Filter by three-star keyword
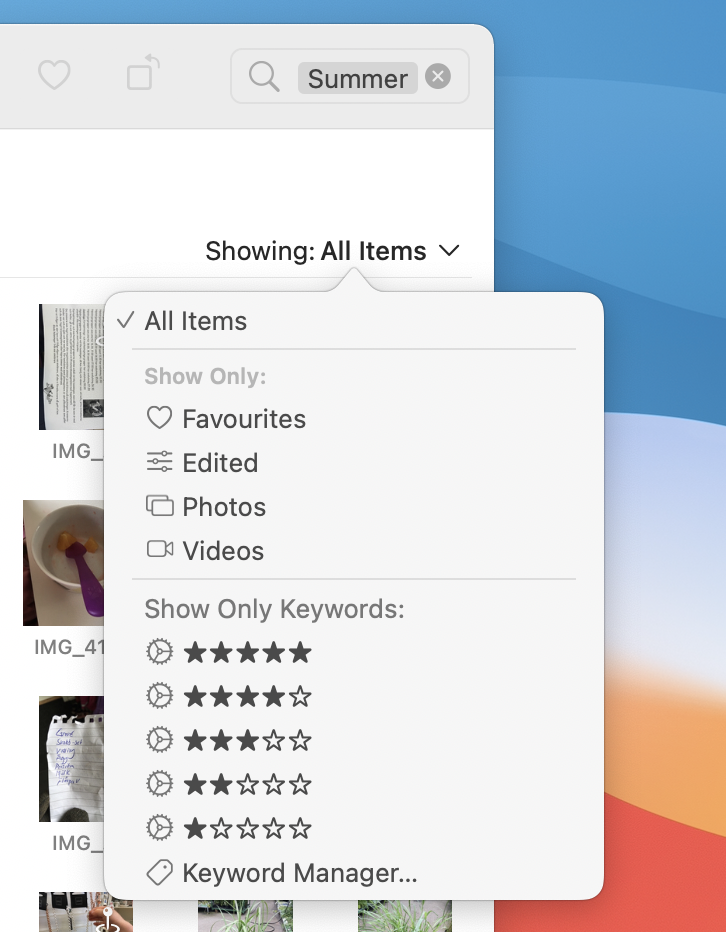Screen dimensions: 726x932 (354, 740)
